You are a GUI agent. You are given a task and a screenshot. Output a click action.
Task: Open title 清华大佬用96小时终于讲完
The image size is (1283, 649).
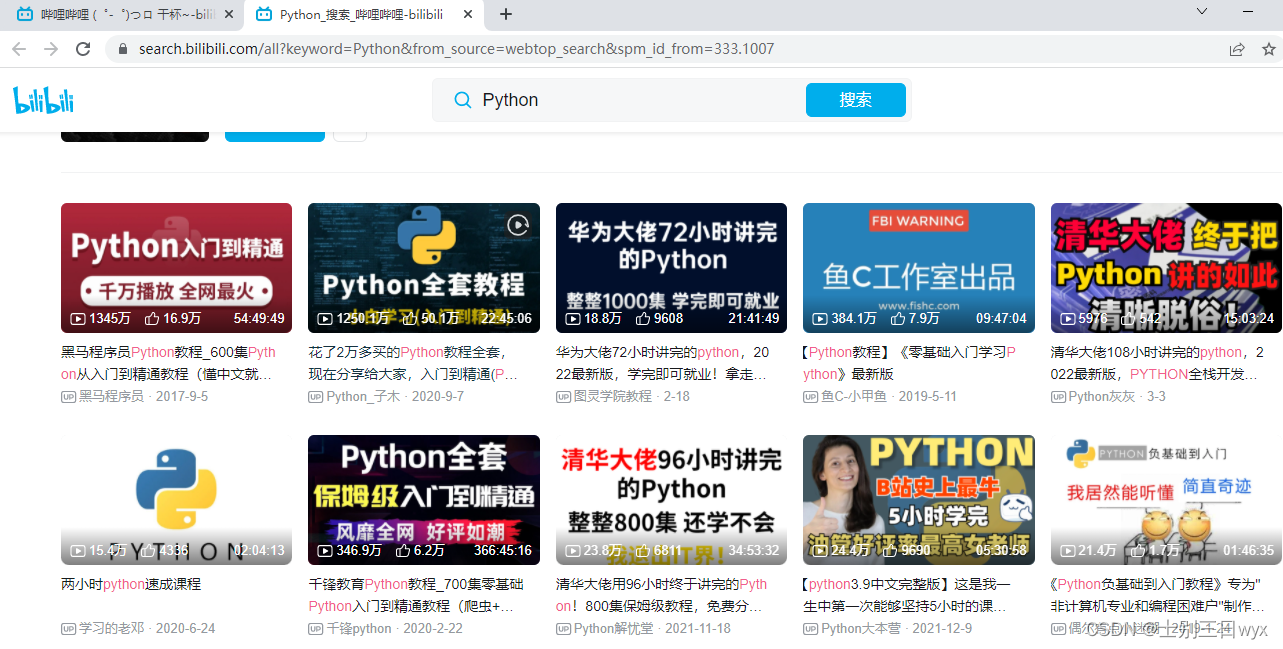(x=662, y=595)
